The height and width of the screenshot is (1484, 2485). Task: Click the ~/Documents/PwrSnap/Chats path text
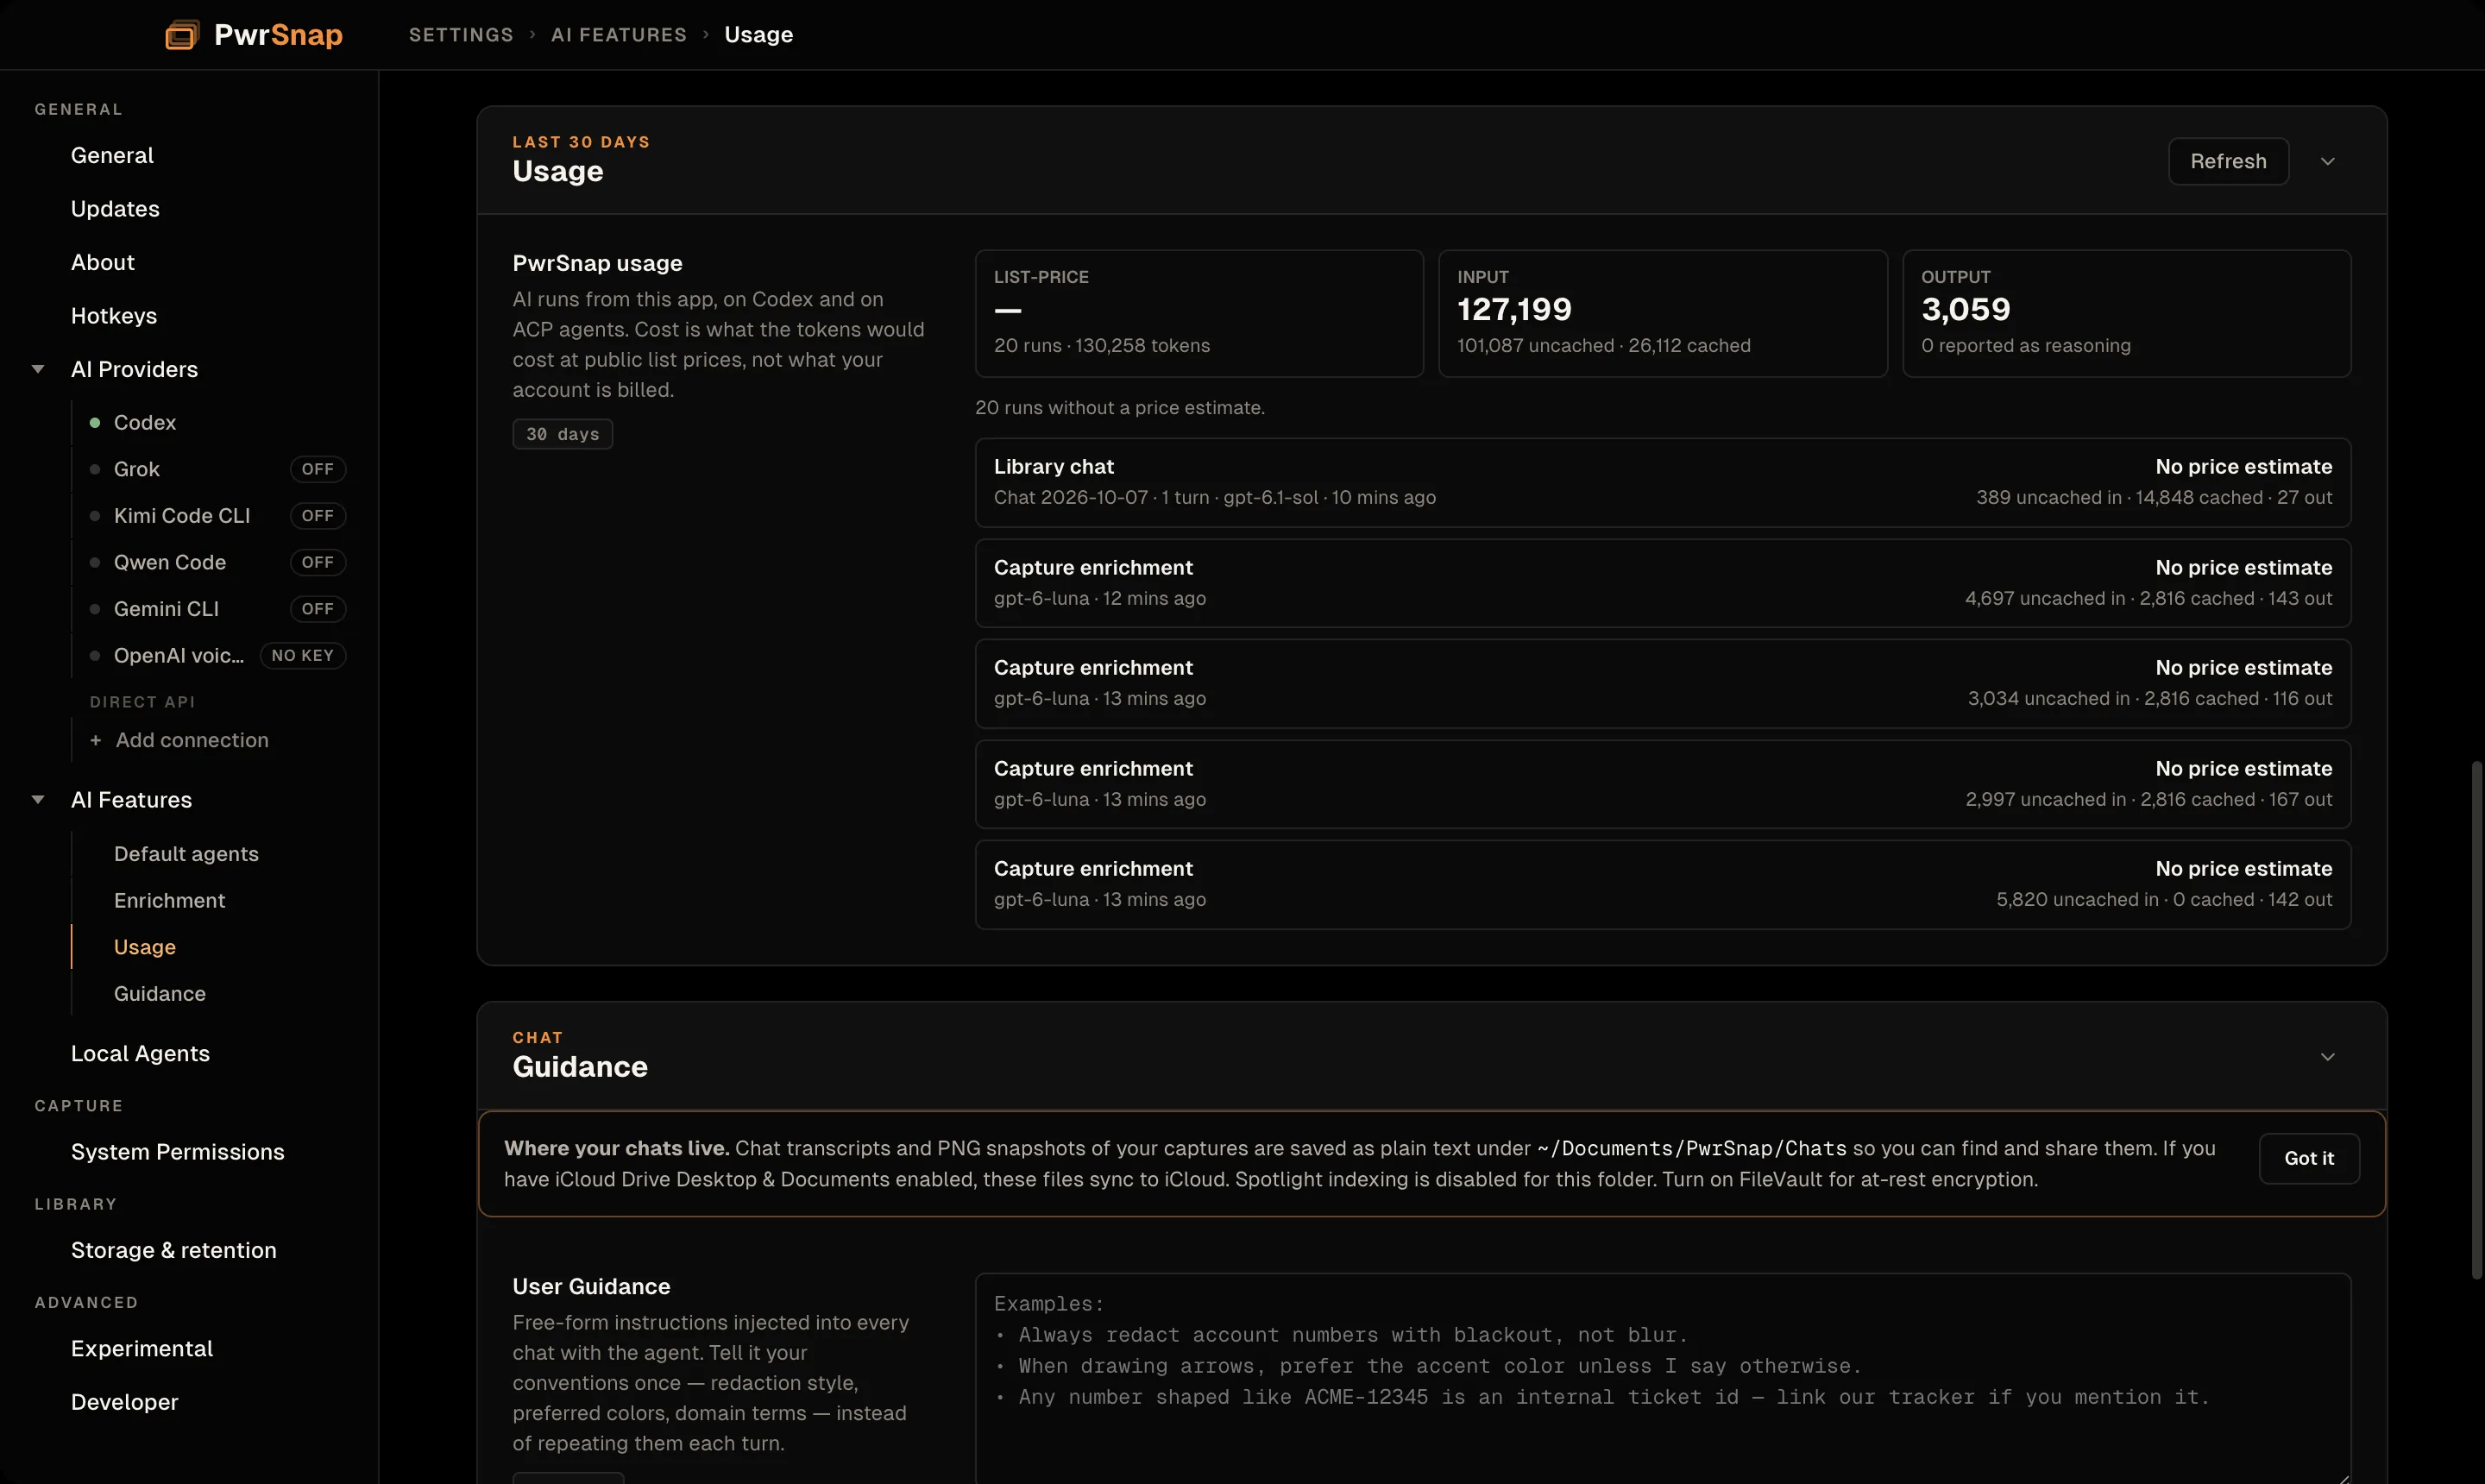[x=1692, y=1149]
